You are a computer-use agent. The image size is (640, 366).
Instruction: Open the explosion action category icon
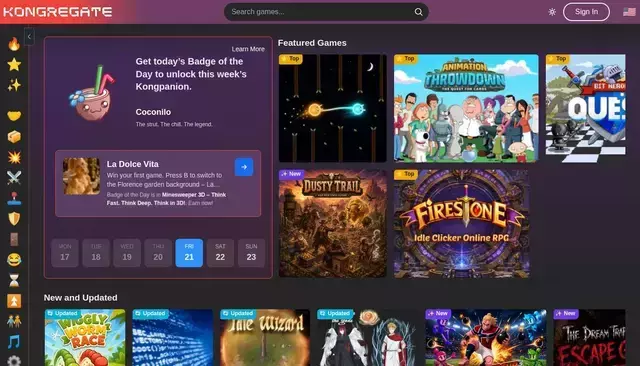pos(14,157)
